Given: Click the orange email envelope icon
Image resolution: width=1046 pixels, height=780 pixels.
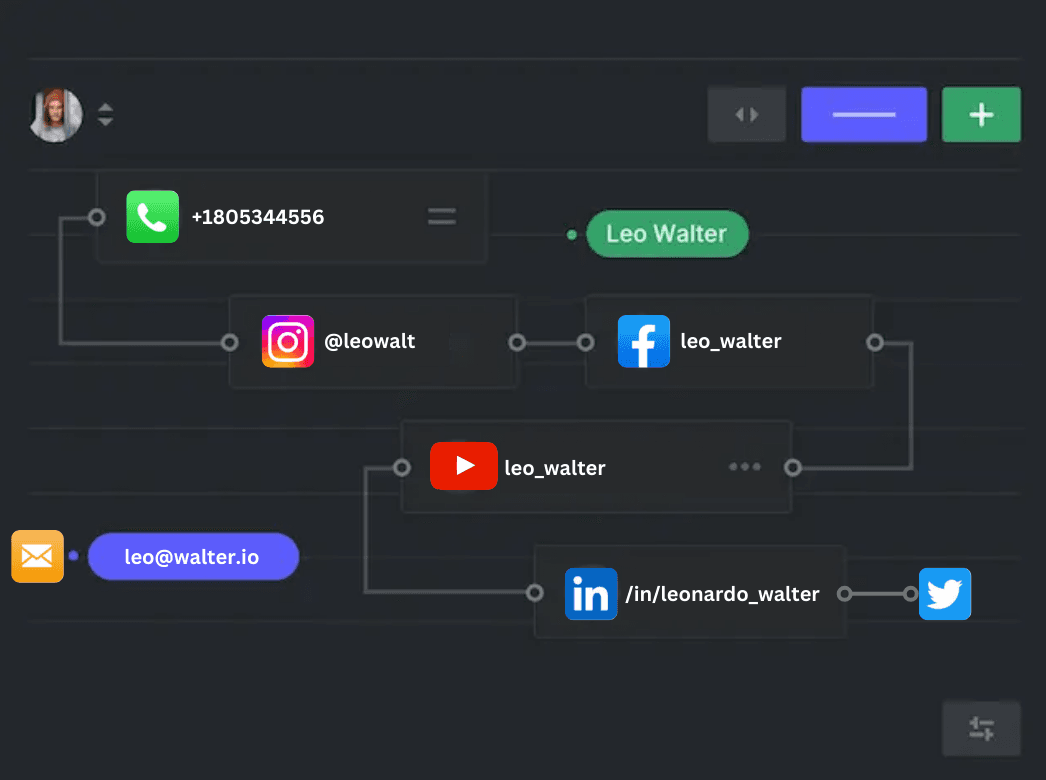Looking at the screenshot, I should pyautogui.click(x=37, y=556).
